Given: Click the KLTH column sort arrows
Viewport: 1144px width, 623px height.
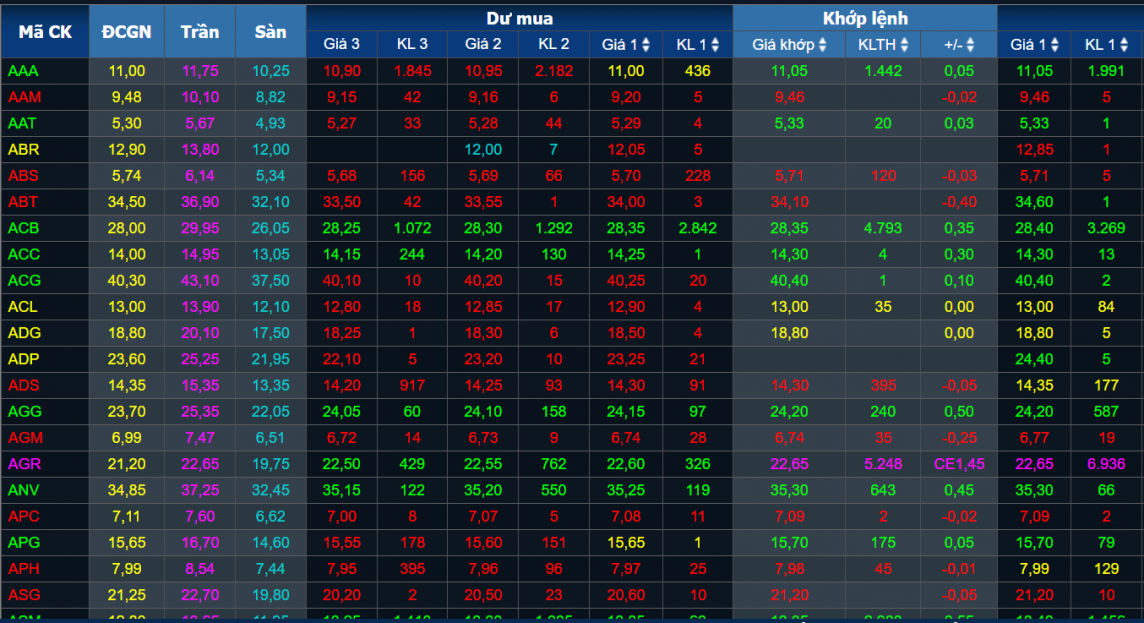Looking at the screenshot, I should click(904, 45).
